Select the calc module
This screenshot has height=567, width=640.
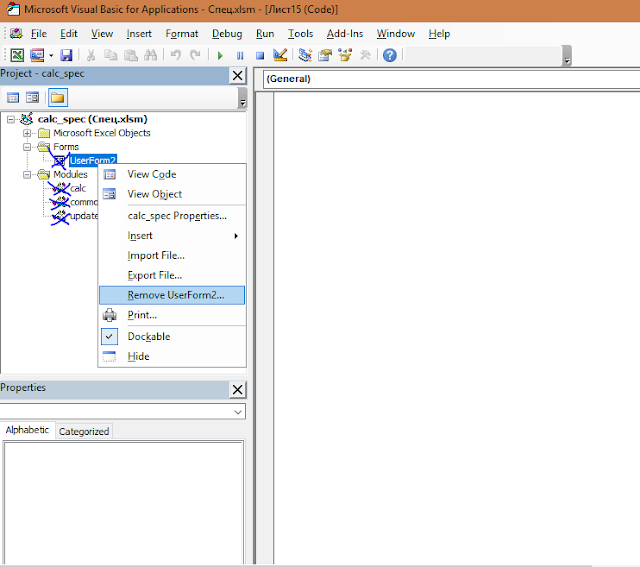(78, 188)
